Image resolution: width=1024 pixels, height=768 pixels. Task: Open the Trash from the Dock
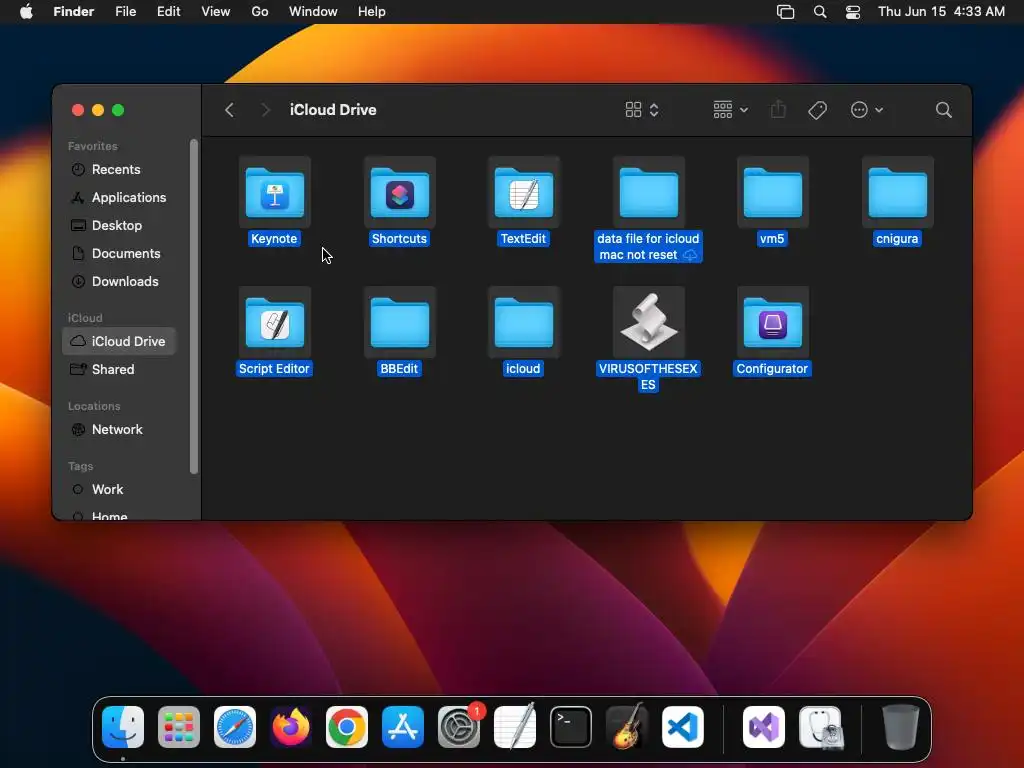(901, 727)
